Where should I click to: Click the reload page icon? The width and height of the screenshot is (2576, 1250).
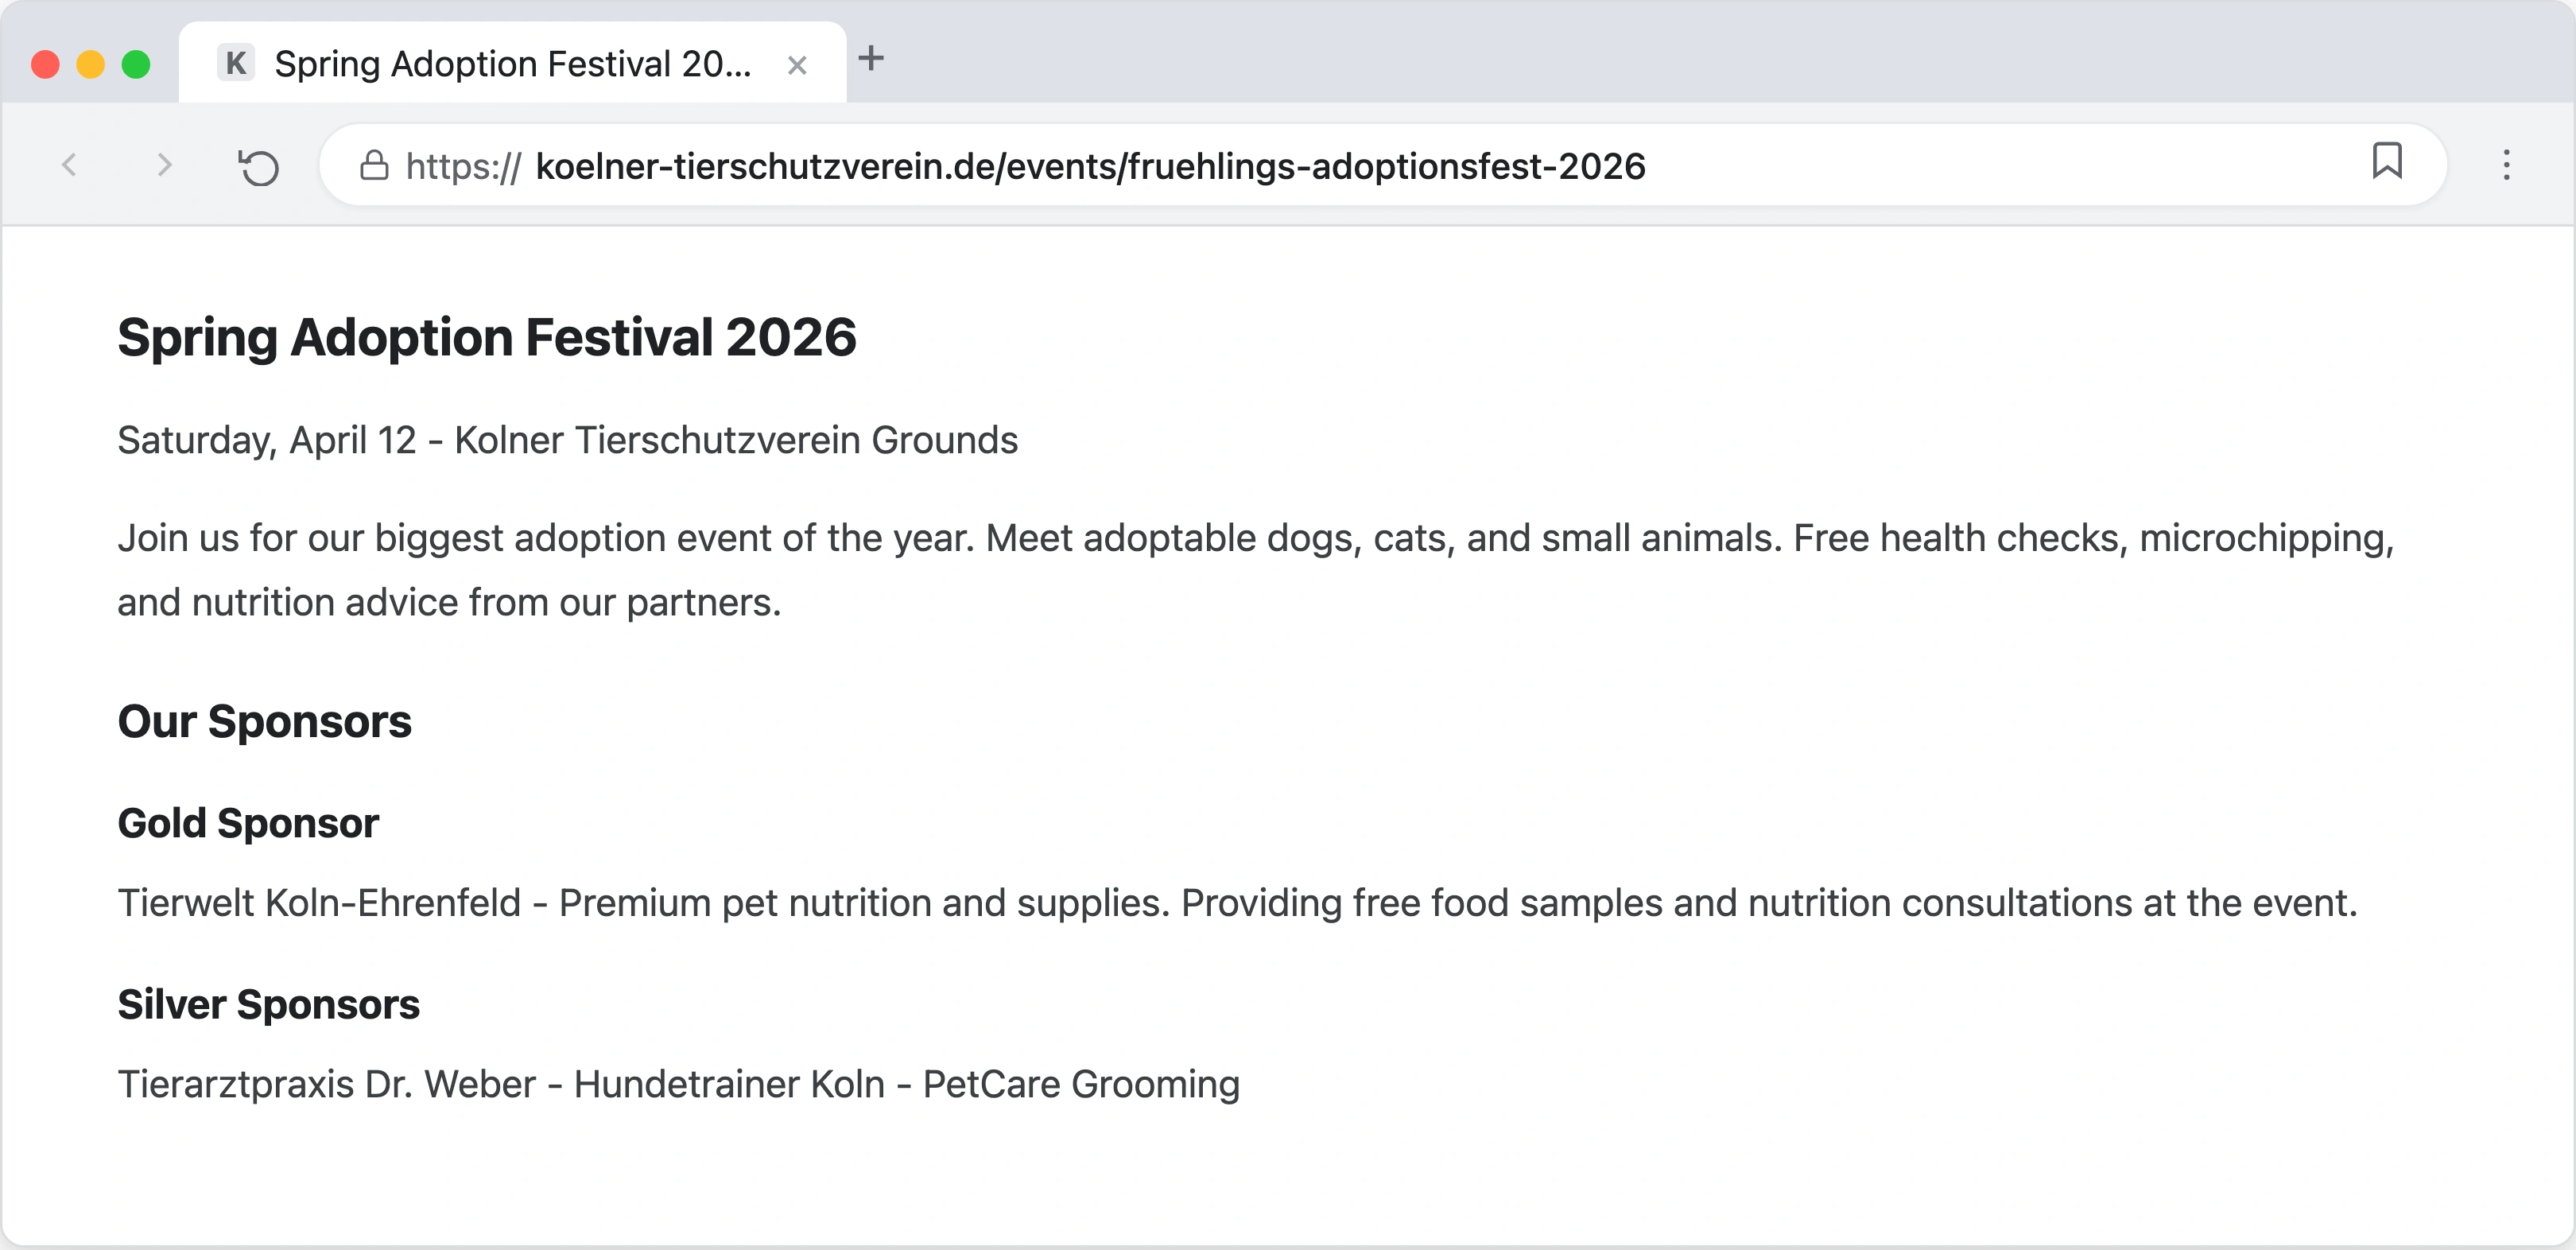click(x=258, y=166)
